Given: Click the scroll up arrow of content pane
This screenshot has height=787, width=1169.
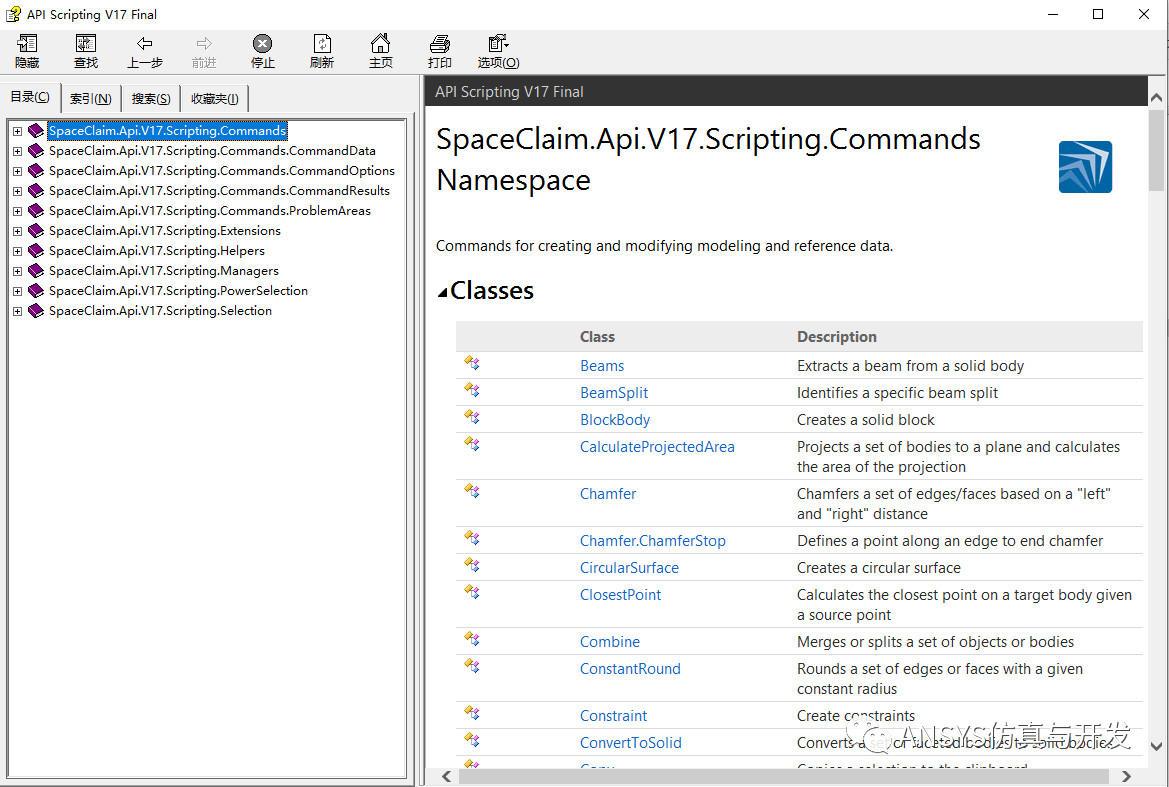Looking at the screenshot, I should pyautogui.click(x=1156, y=98).
